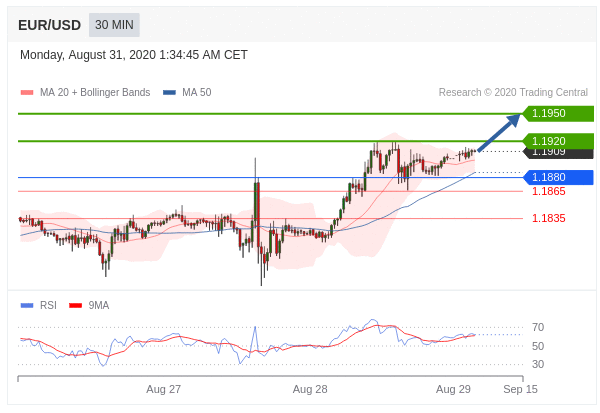Click the 30 MIN timeframe badge
600x413 pixels.
point(114,25)
